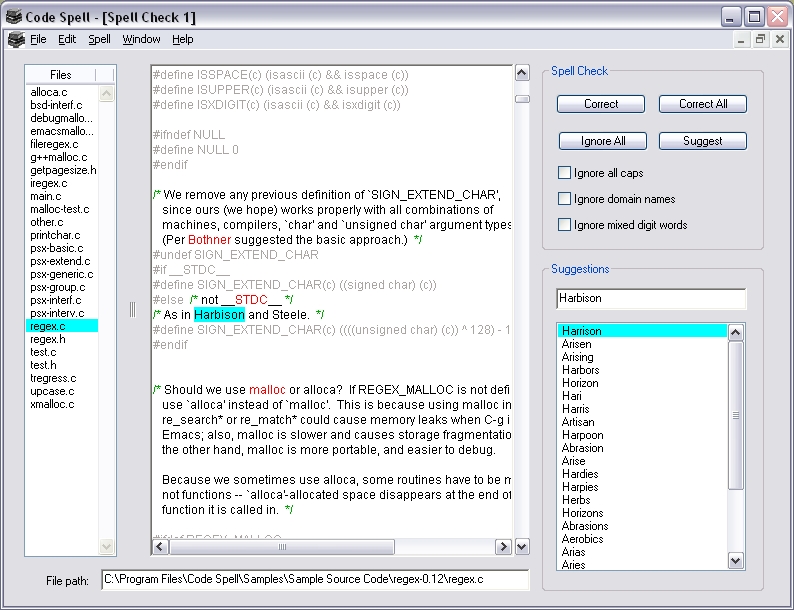
Task: Click the Files list scroll down arrow
Action: (106, 546)
